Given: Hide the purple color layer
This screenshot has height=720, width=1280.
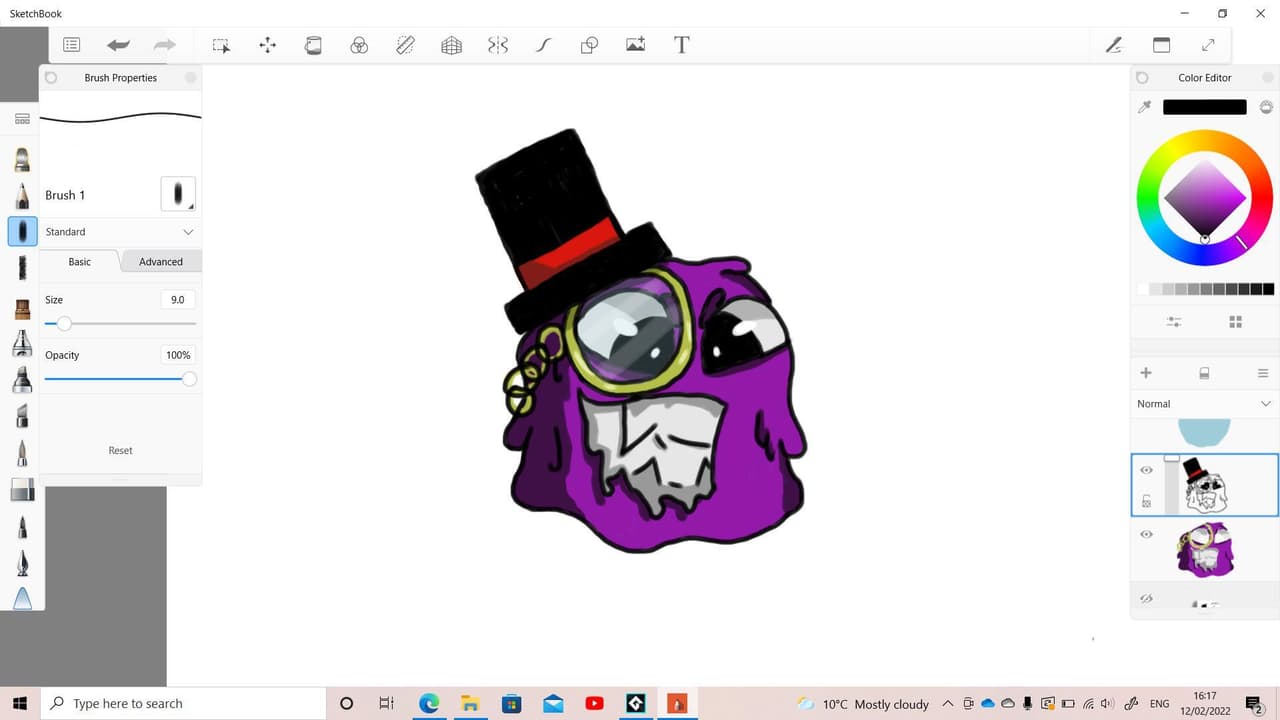Looking at the screenshot, I should tap(1146, 534).
